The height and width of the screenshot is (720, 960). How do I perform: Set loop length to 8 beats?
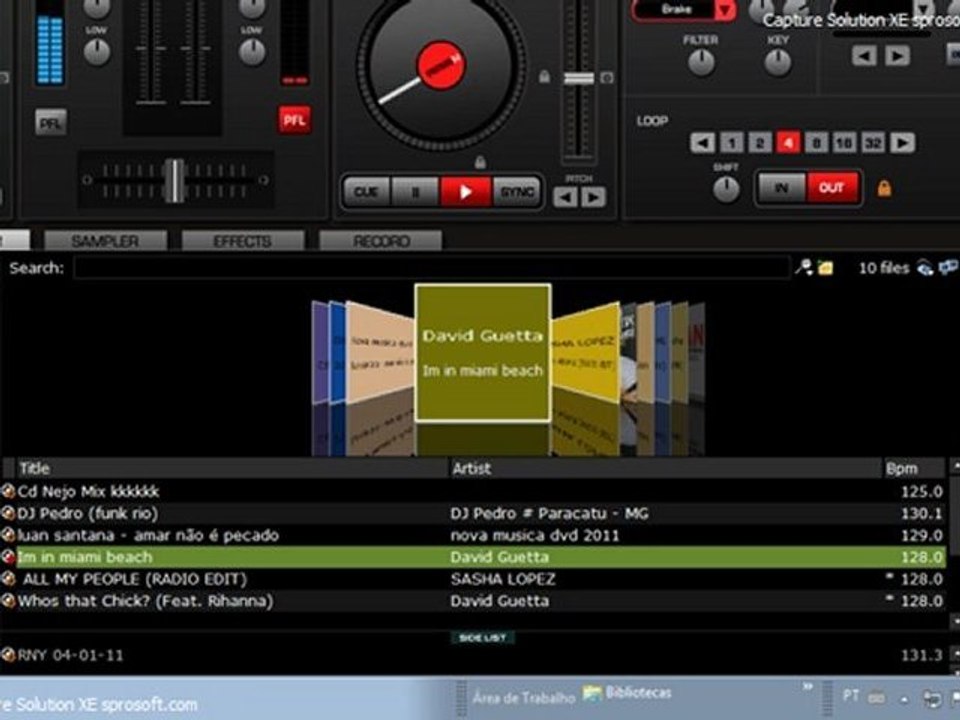pyautogui.click(x=816, y=143)
